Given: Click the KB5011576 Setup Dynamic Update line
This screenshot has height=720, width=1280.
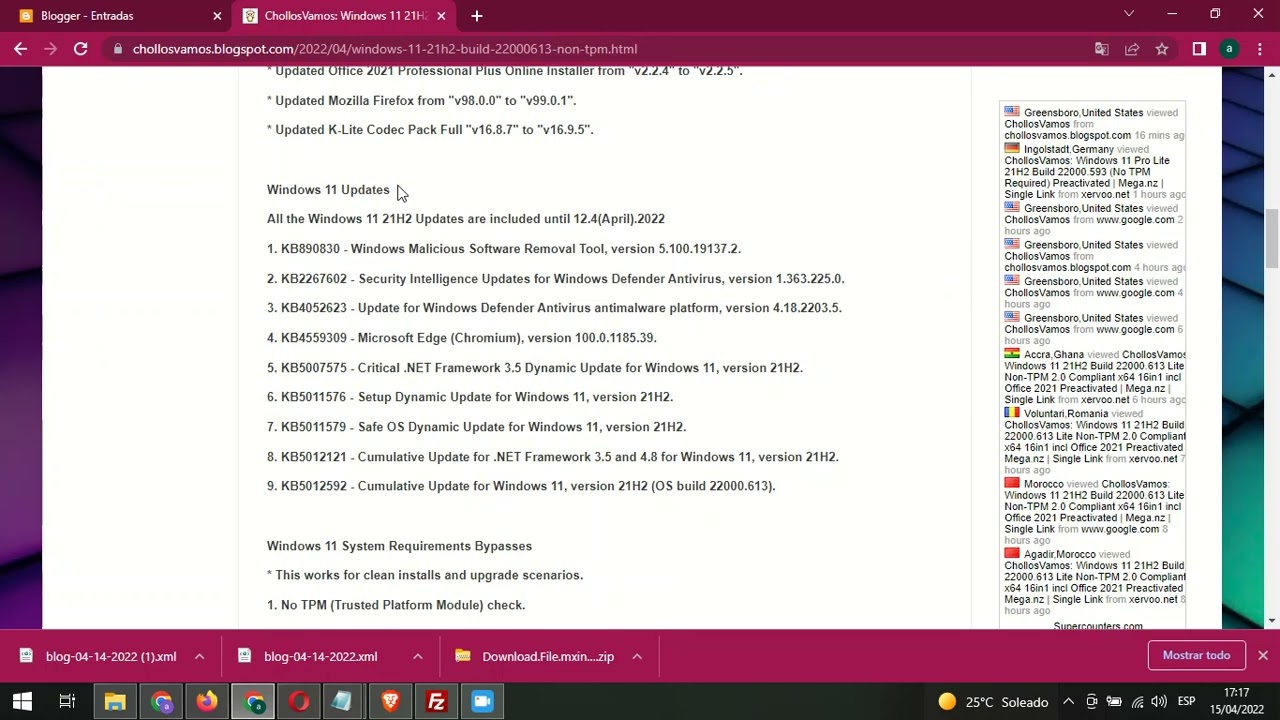Looking at the screenshot, I should pyautogui.click(x=470, y=397).
